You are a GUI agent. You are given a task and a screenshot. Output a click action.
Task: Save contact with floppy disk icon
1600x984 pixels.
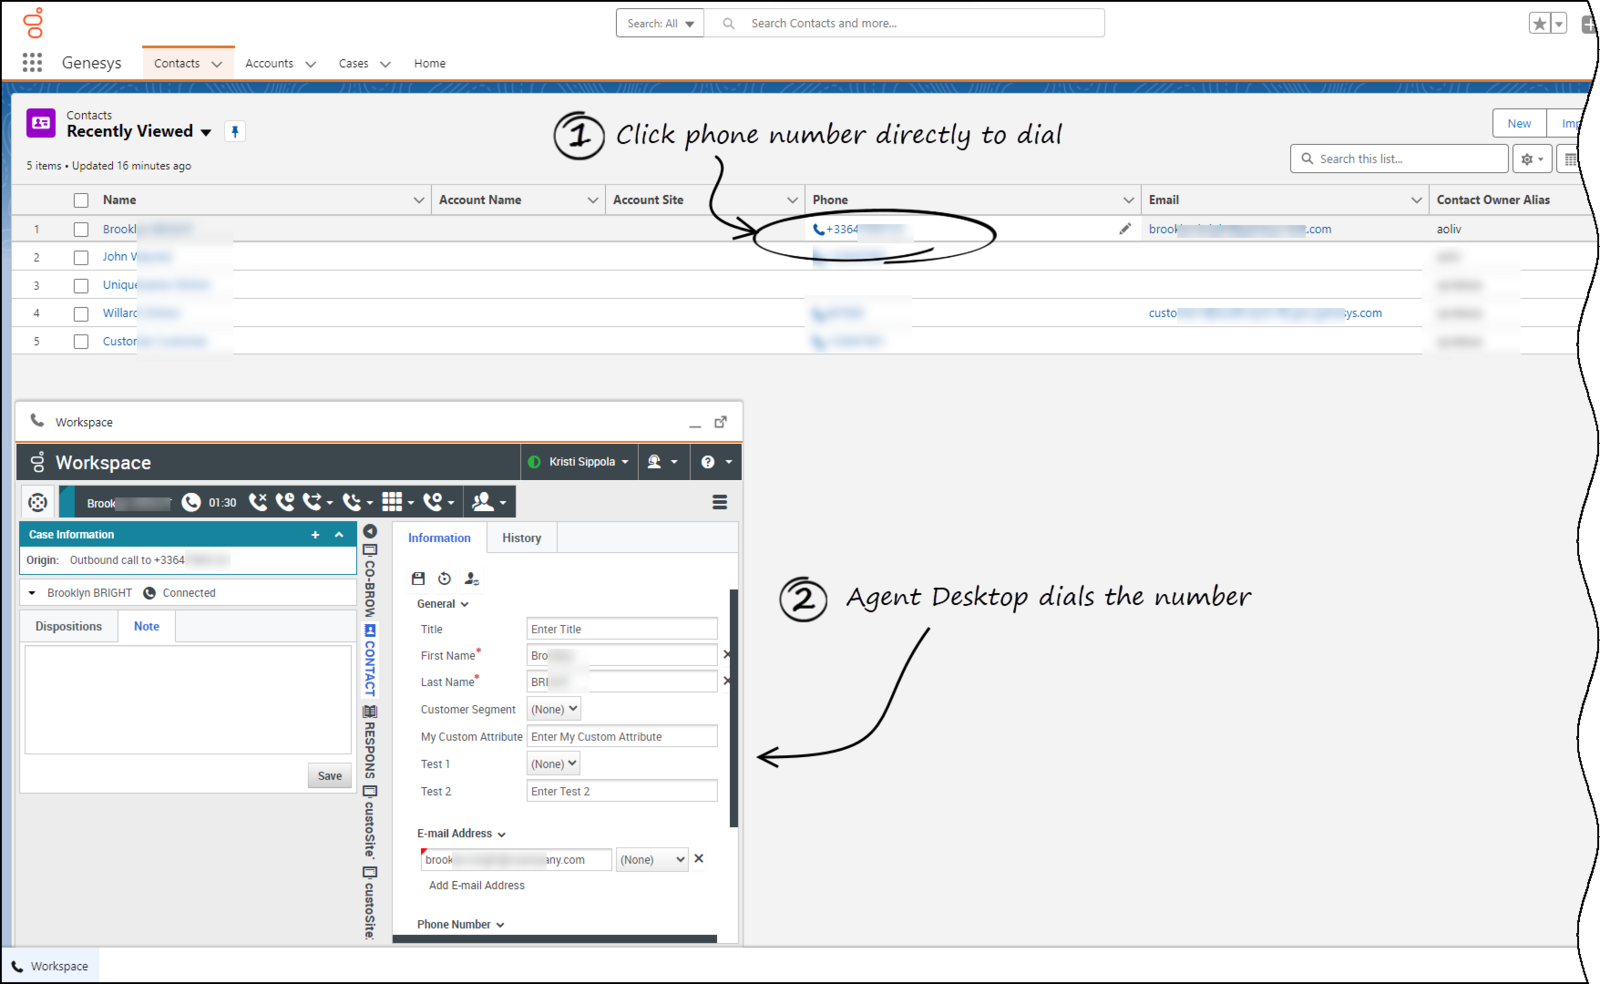pos(418,579)
